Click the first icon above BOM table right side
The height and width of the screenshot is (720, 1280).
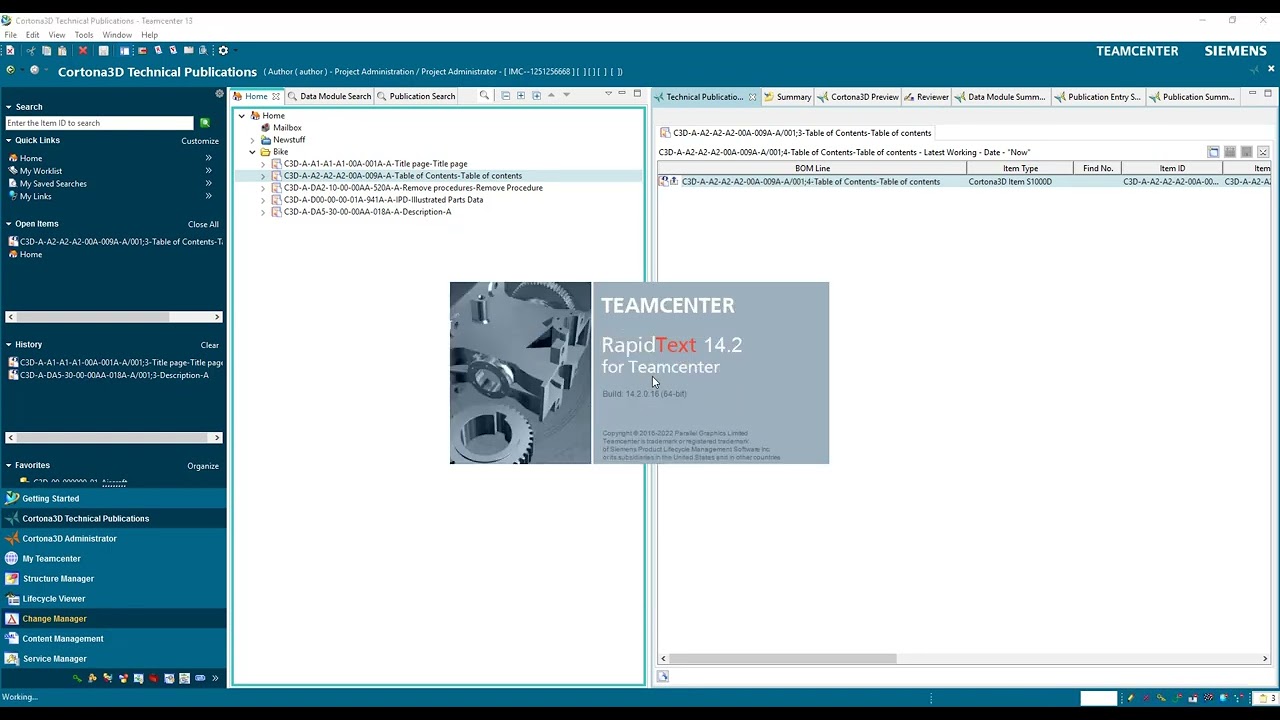click(1214, 152)
